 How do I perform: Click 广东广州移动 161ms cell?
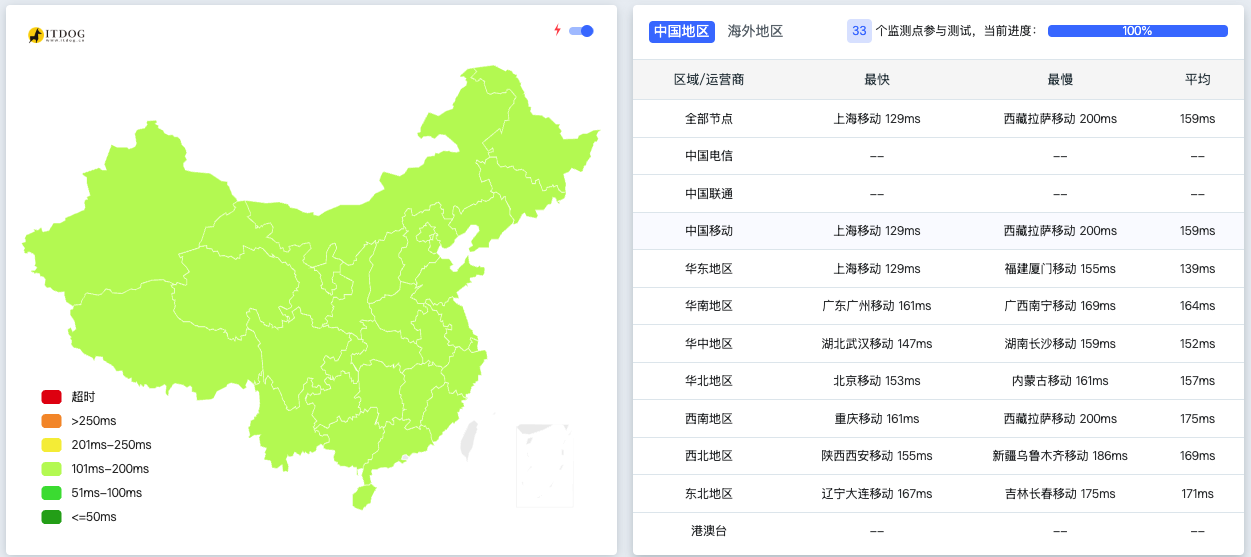pyautogui.click(x=877, y=306)
